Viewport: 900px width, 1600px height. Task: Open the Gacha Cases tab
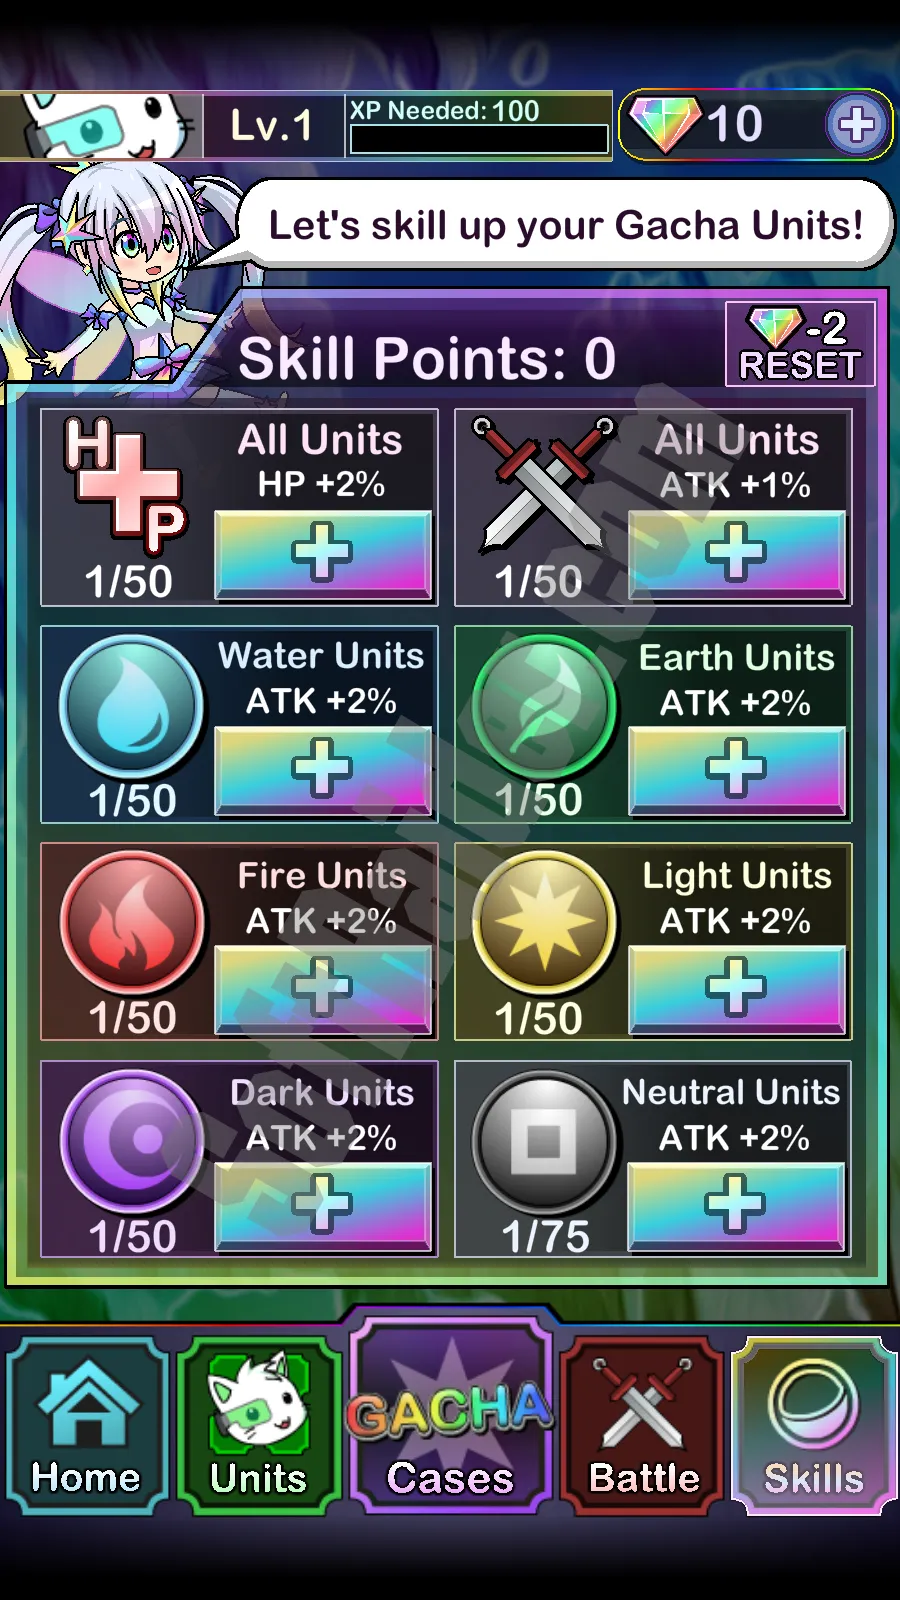[x=450, y=1415]
